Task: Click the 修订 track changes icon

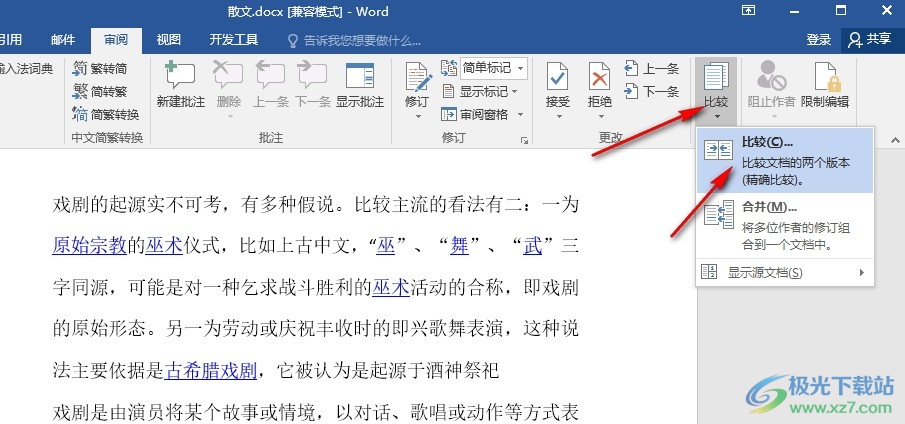Action: pos(417,77)
